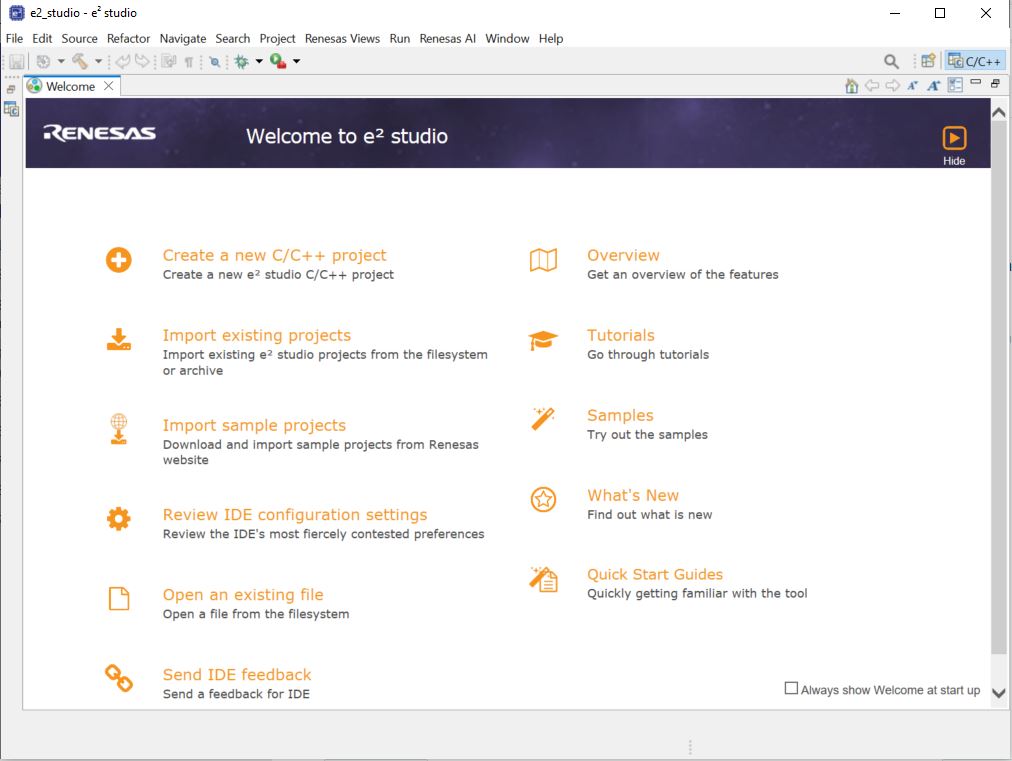Click the Welcome page scrollbar down arrow

(x=998, y=693)
